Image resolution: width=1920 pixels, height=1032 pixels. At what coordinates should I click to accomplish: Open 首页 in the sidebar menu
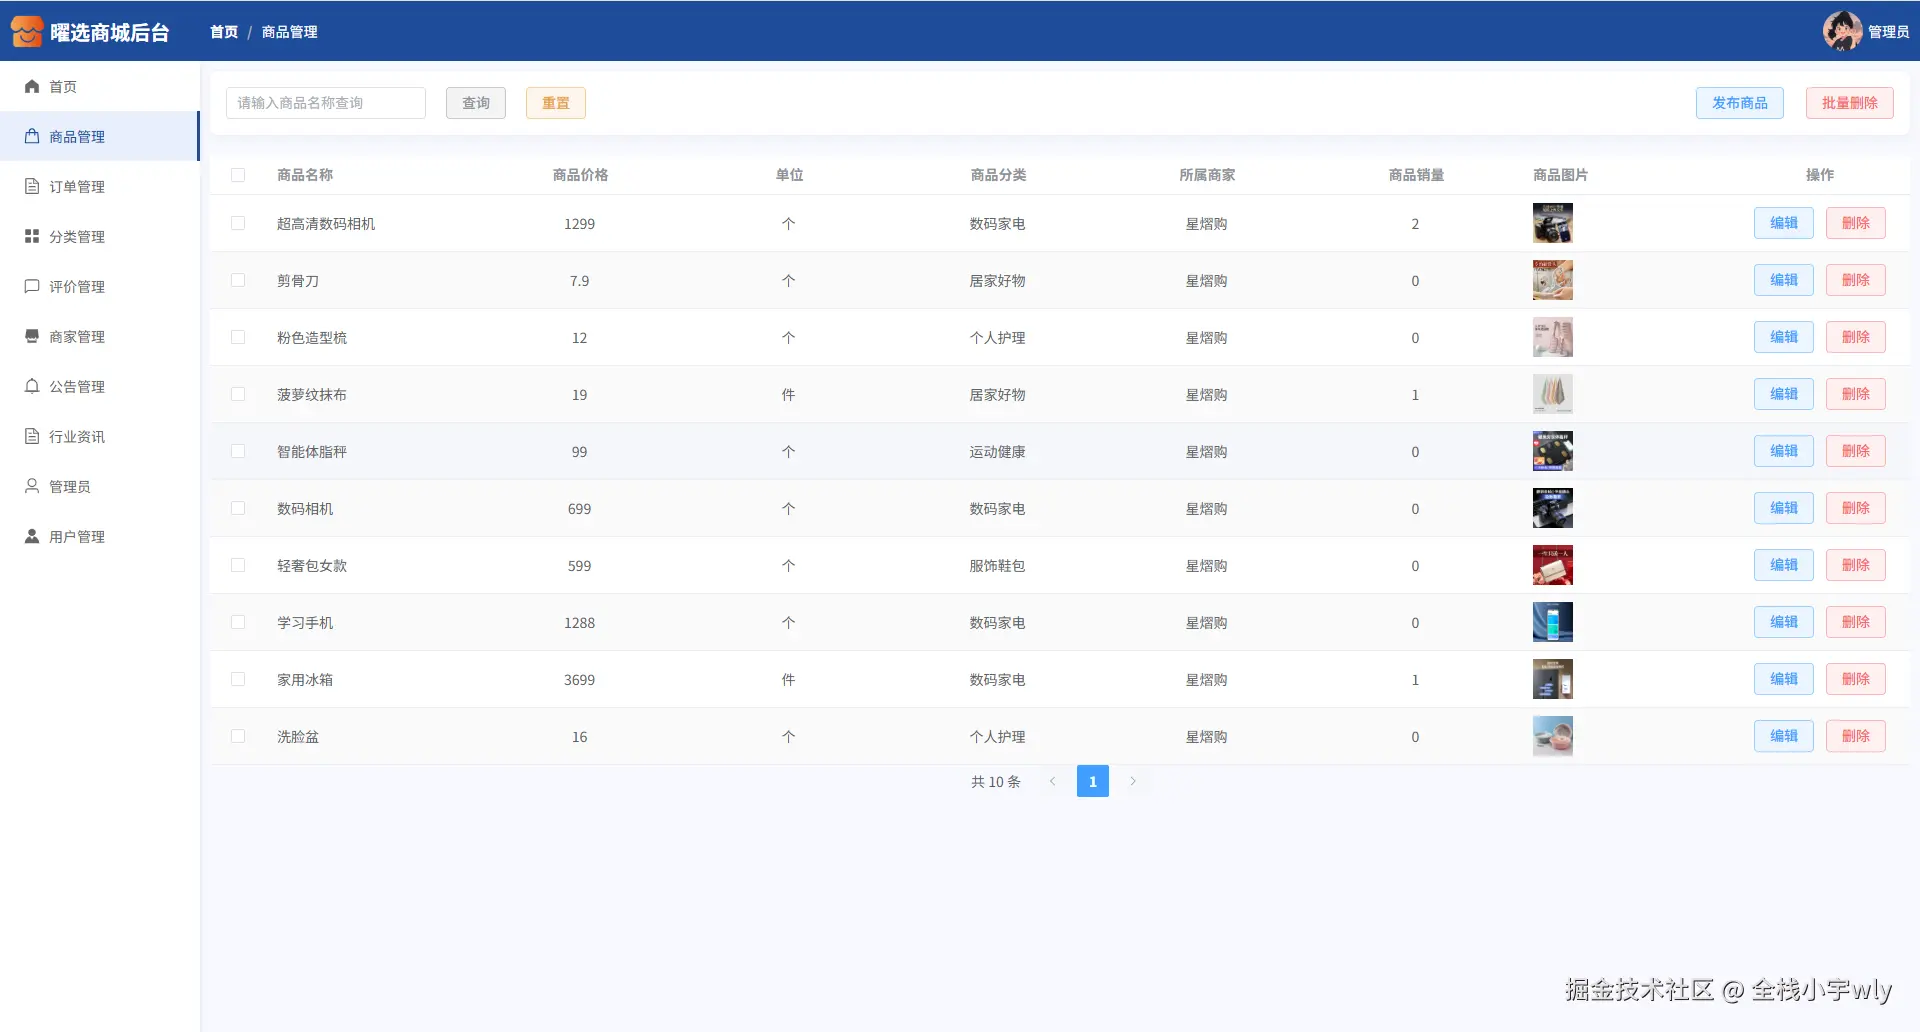click(100, 87)
